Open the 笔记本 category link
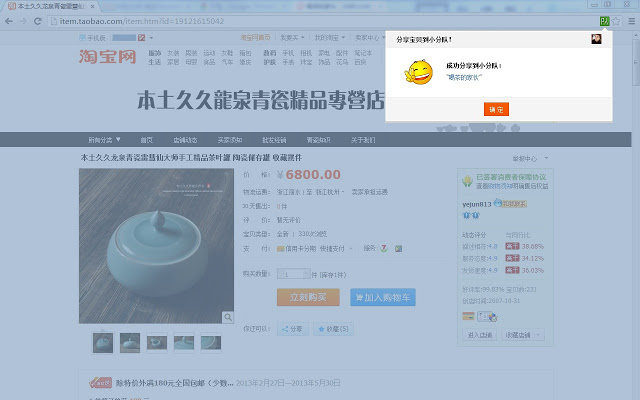The width and height of the screenshot is (640, 400). [x=363, y=53]
